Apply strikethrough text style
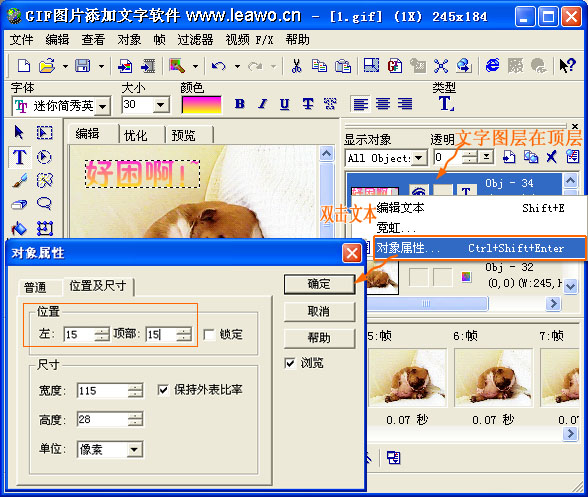This screenshot has width=588, height=497. coord(308,104)
